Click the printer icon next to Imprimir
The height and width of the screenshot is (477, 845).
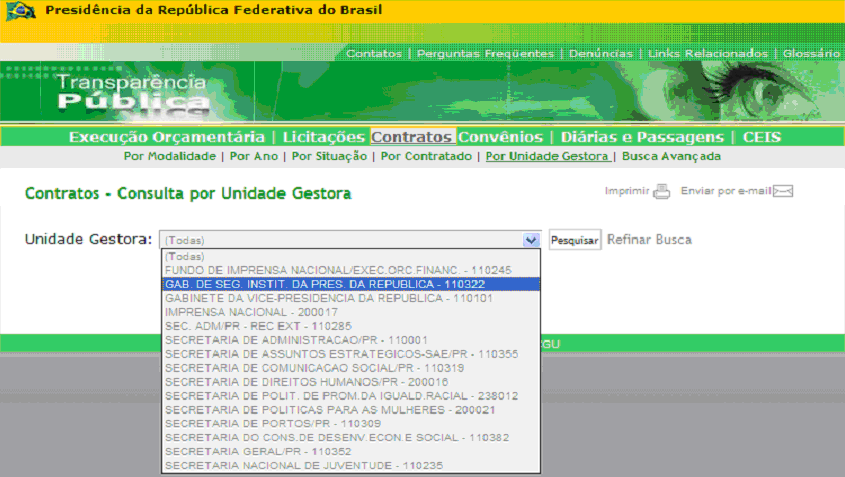click(x=661, y=192)
